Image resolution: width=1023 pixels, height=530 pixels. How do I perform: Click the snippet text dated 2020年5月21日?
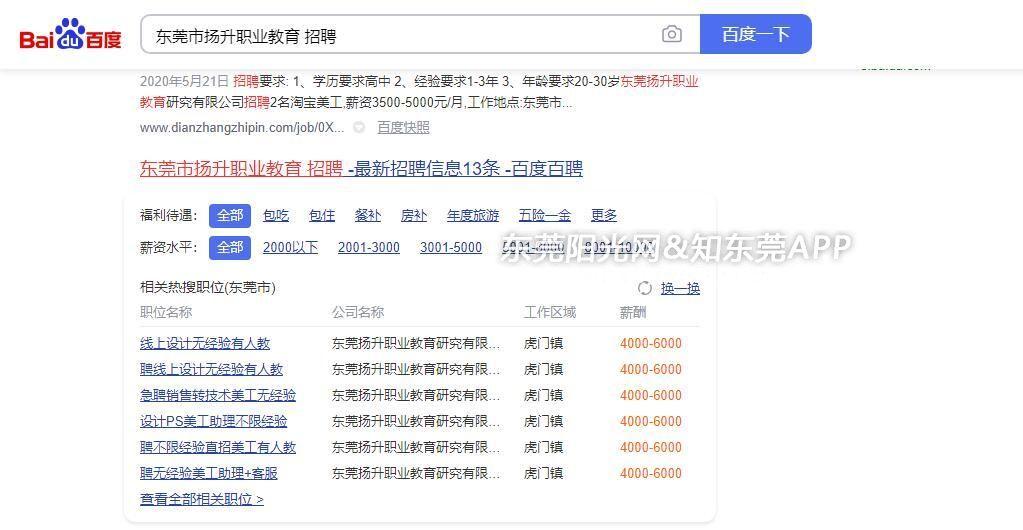(419, 92)
